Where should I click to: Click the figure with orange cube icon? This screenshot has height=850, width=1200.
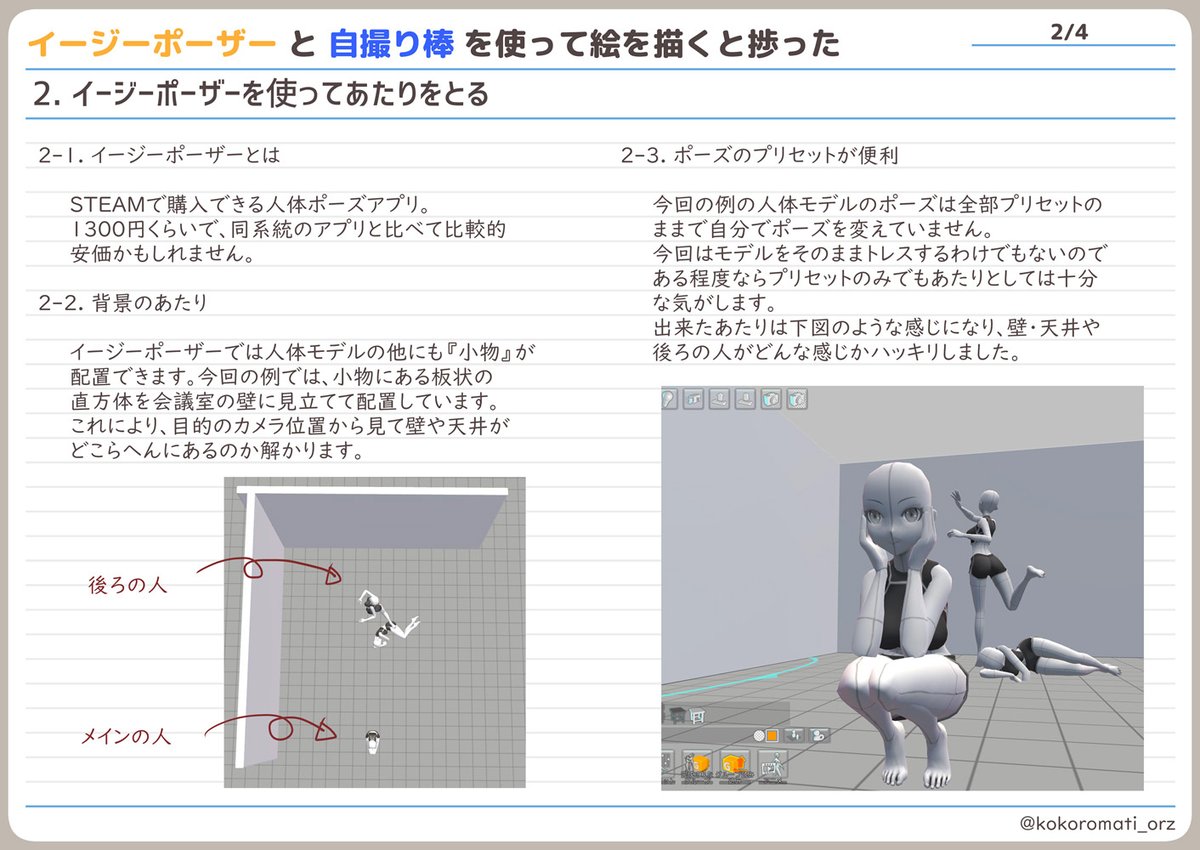coord(697,765)
